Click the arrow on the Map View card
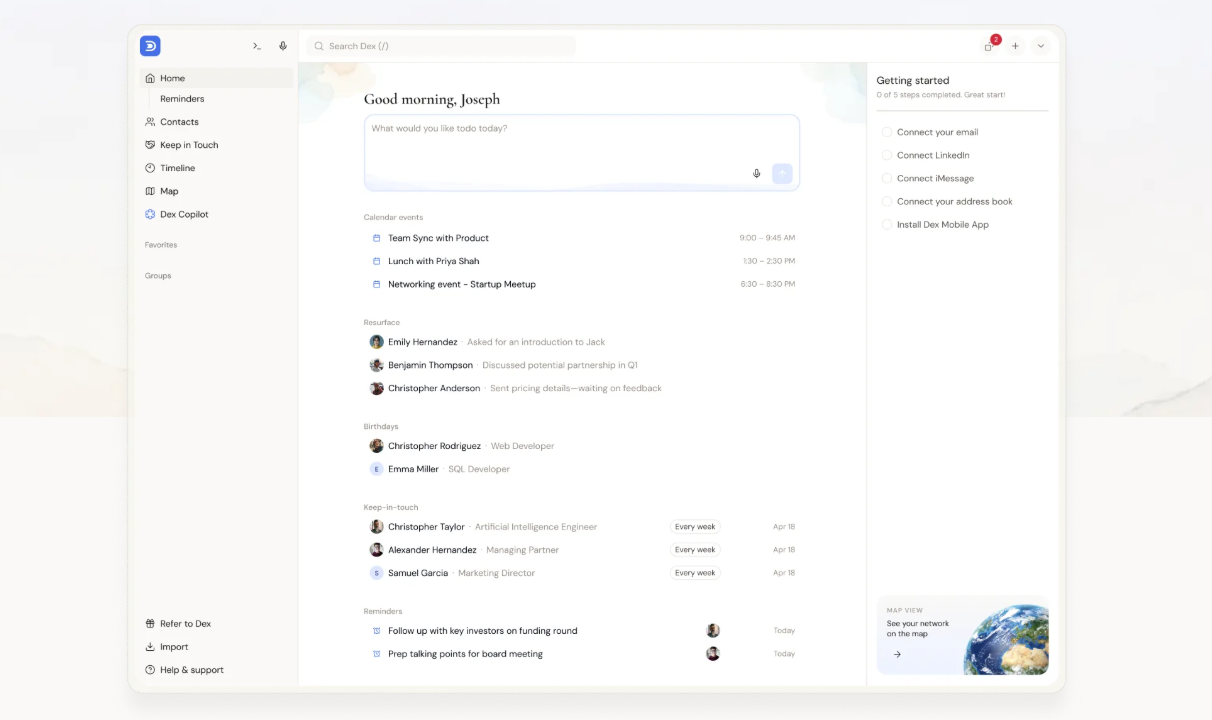The width and height of the screenshot is (1212, 720). coord(897,654)
